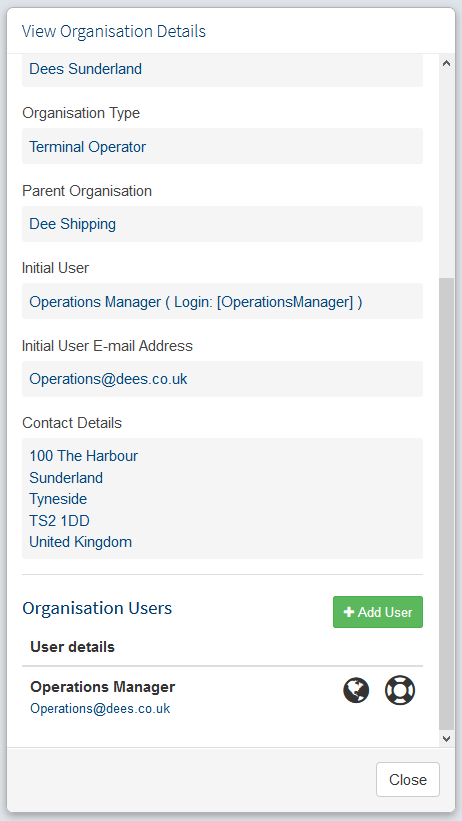Click the lifebuoy icon for Operations Manager
The image size is (462, 821).
tap(400, 690)
